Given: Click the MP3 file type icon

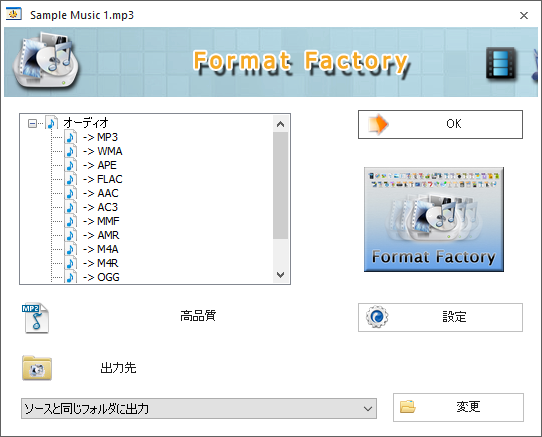Looking at the screenshot, I should [35, 318].
